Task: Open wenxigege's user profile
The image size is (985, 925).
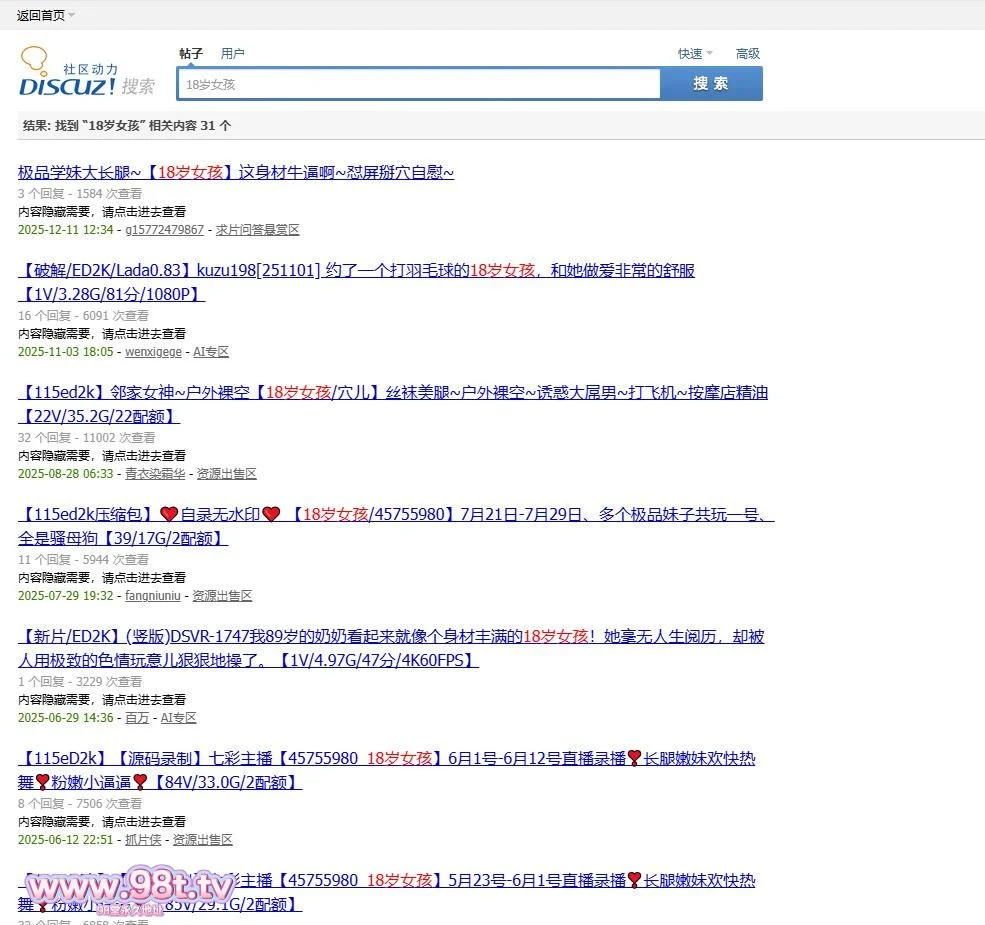Action: coord(153,352)
